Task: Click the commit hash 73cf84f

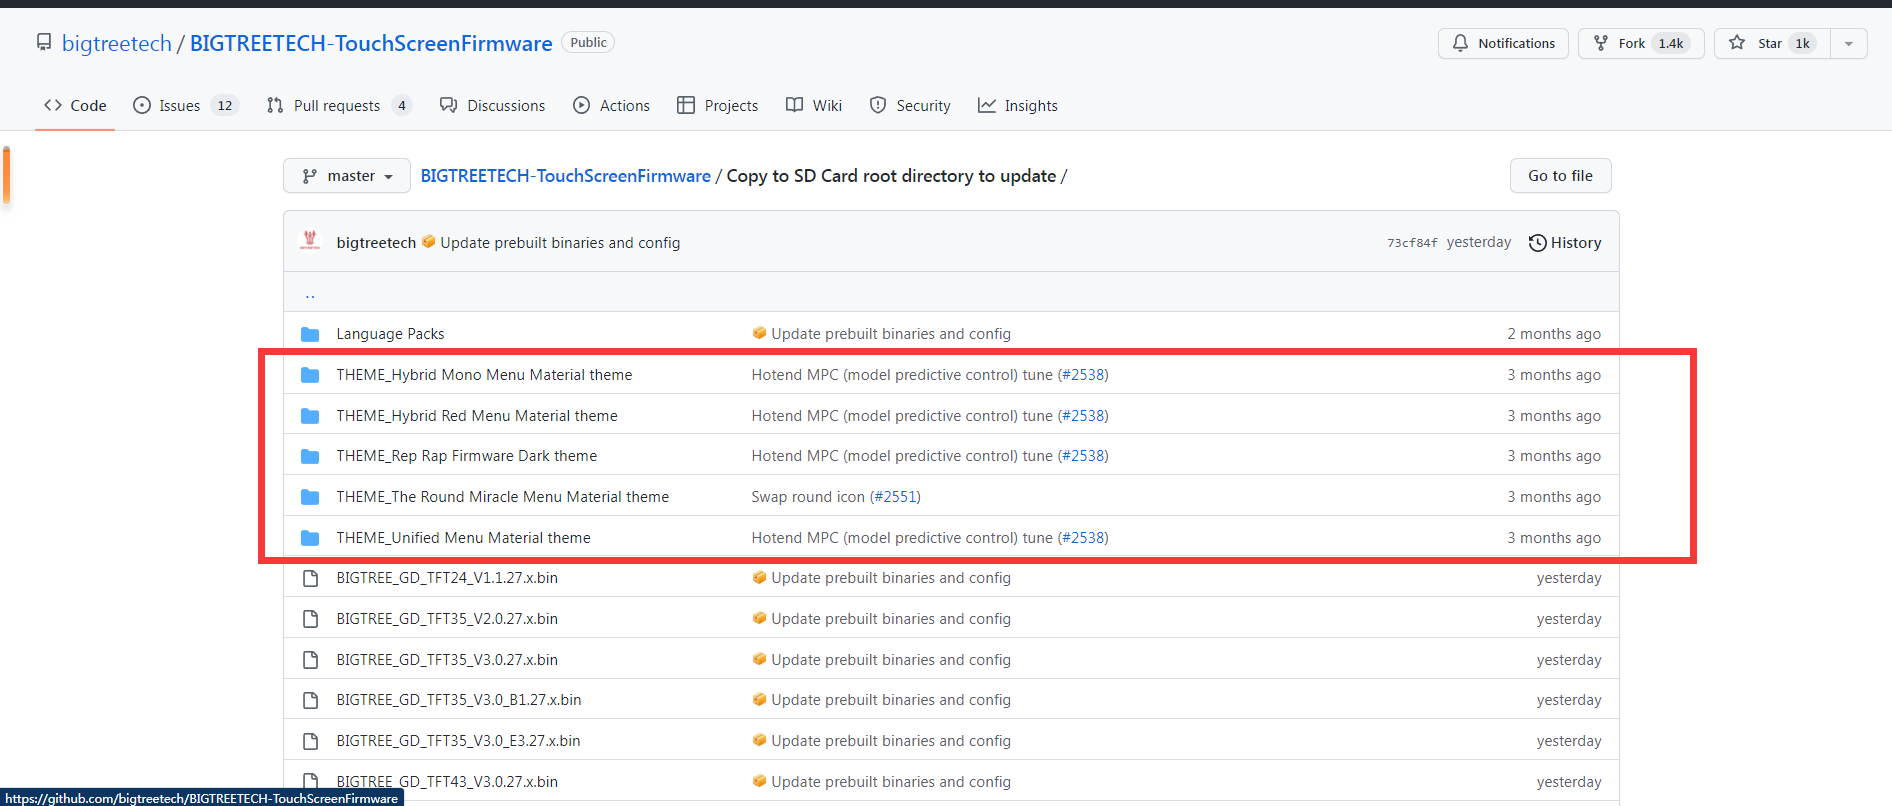Action: click(x=1411, y=243)
